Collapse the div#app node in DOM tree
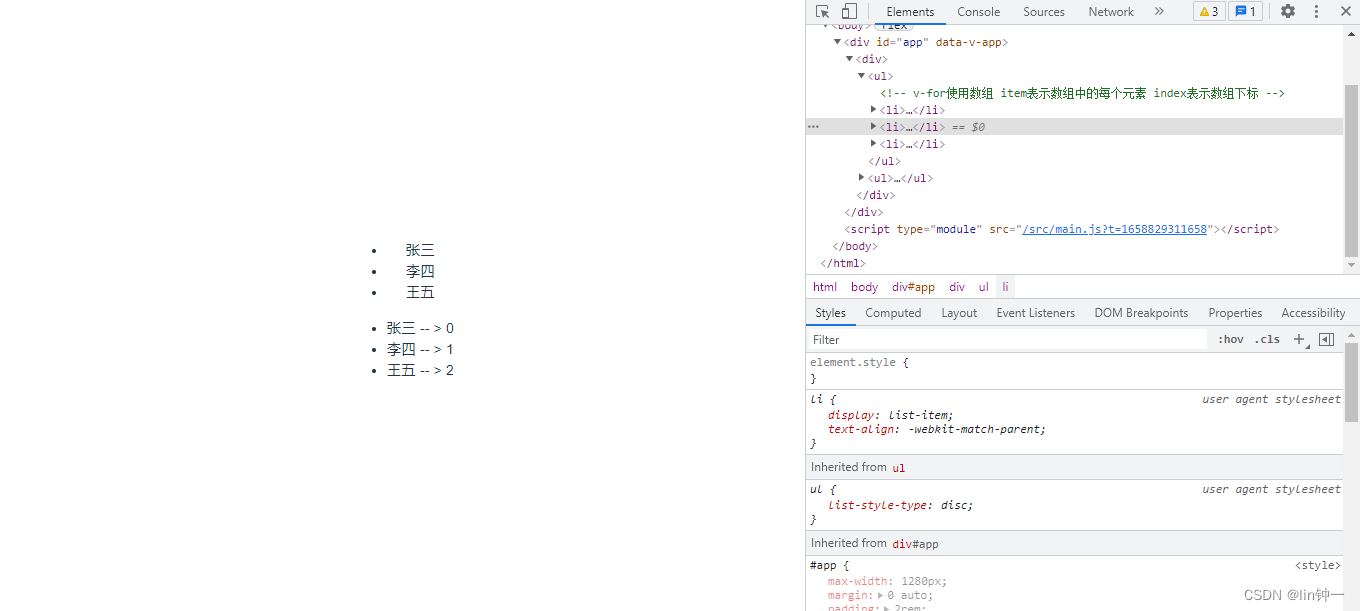 (838, 42)
